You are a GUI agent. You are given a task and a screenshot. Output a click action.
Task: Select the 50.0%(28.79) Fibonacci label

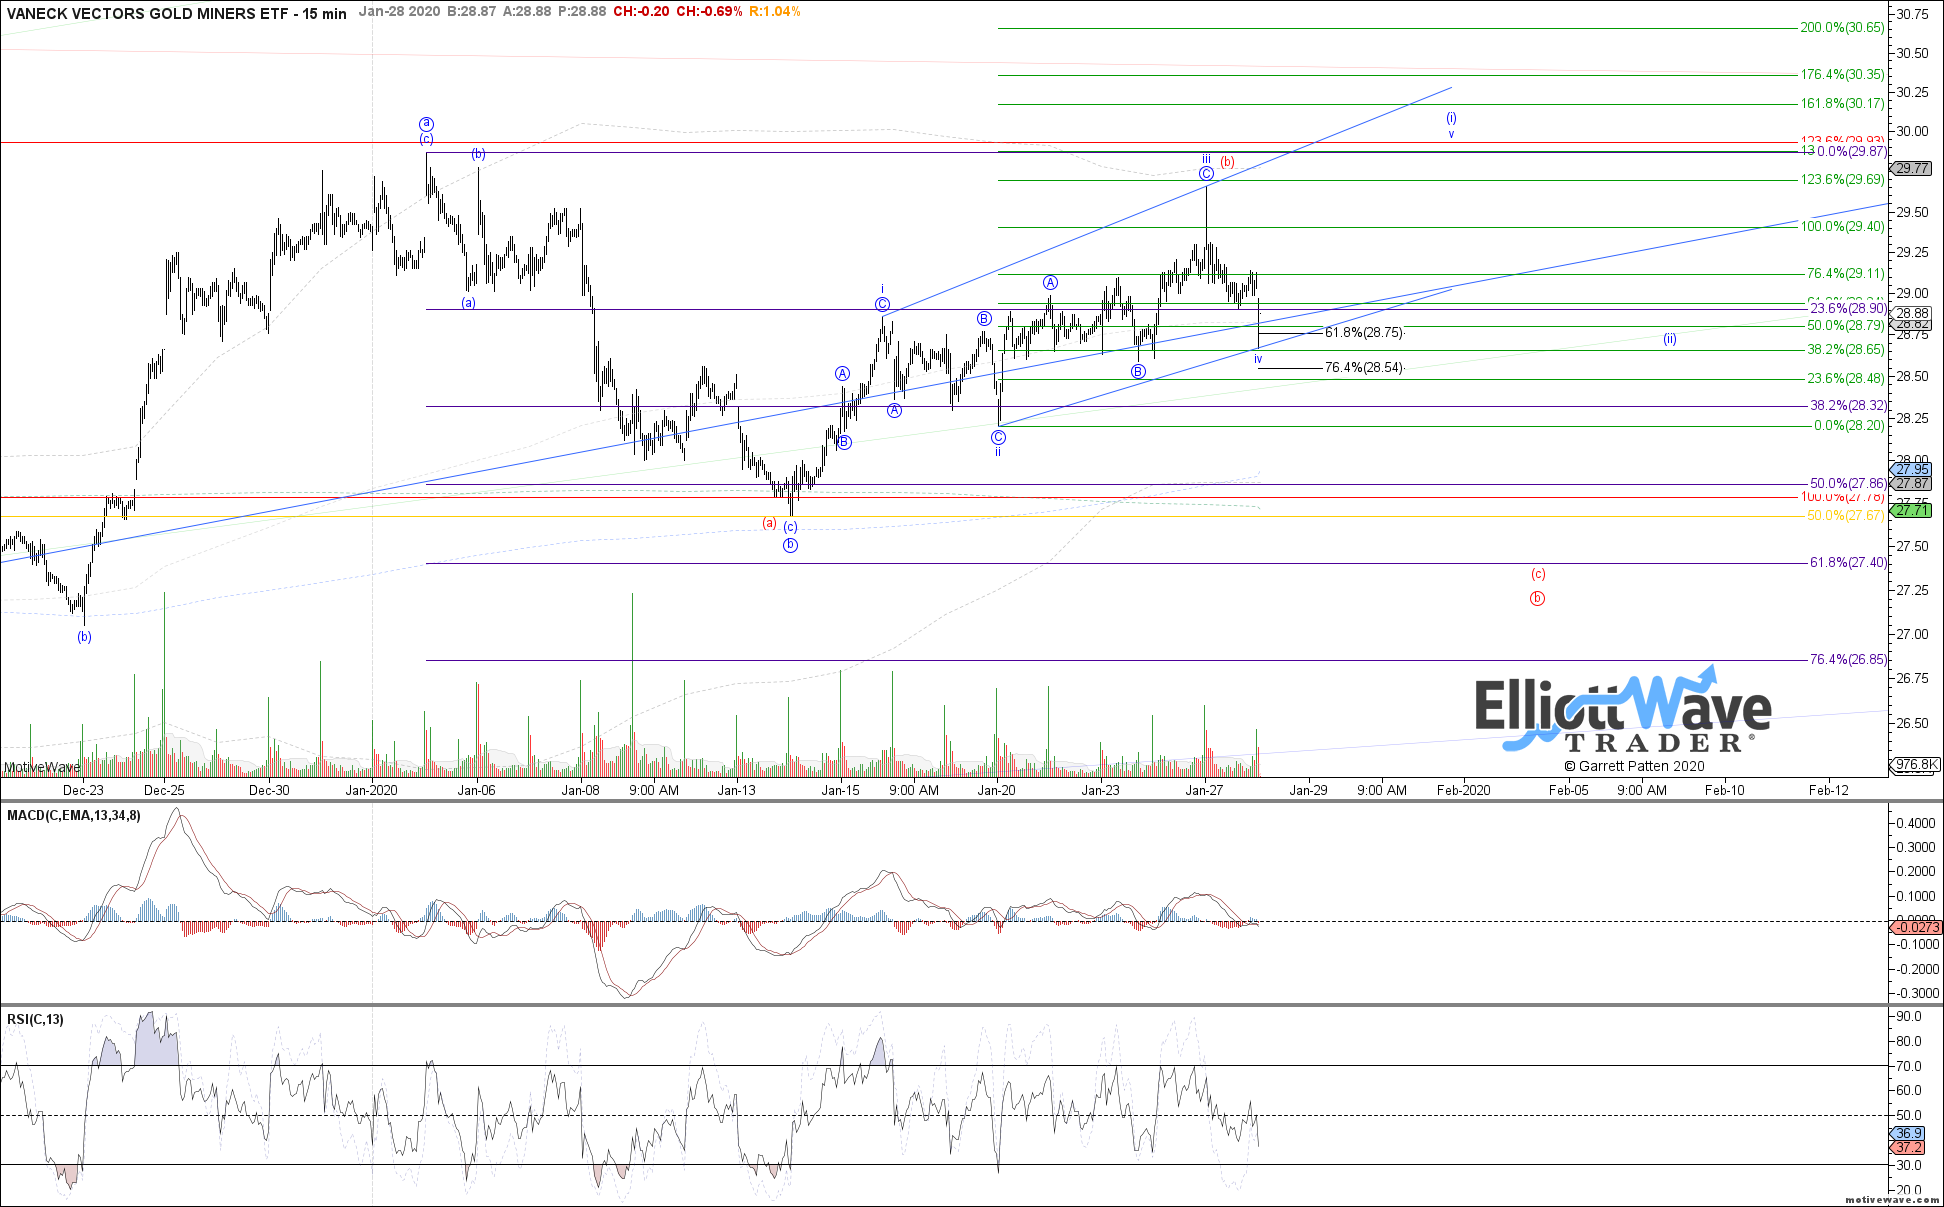[x=1845, y=326]
